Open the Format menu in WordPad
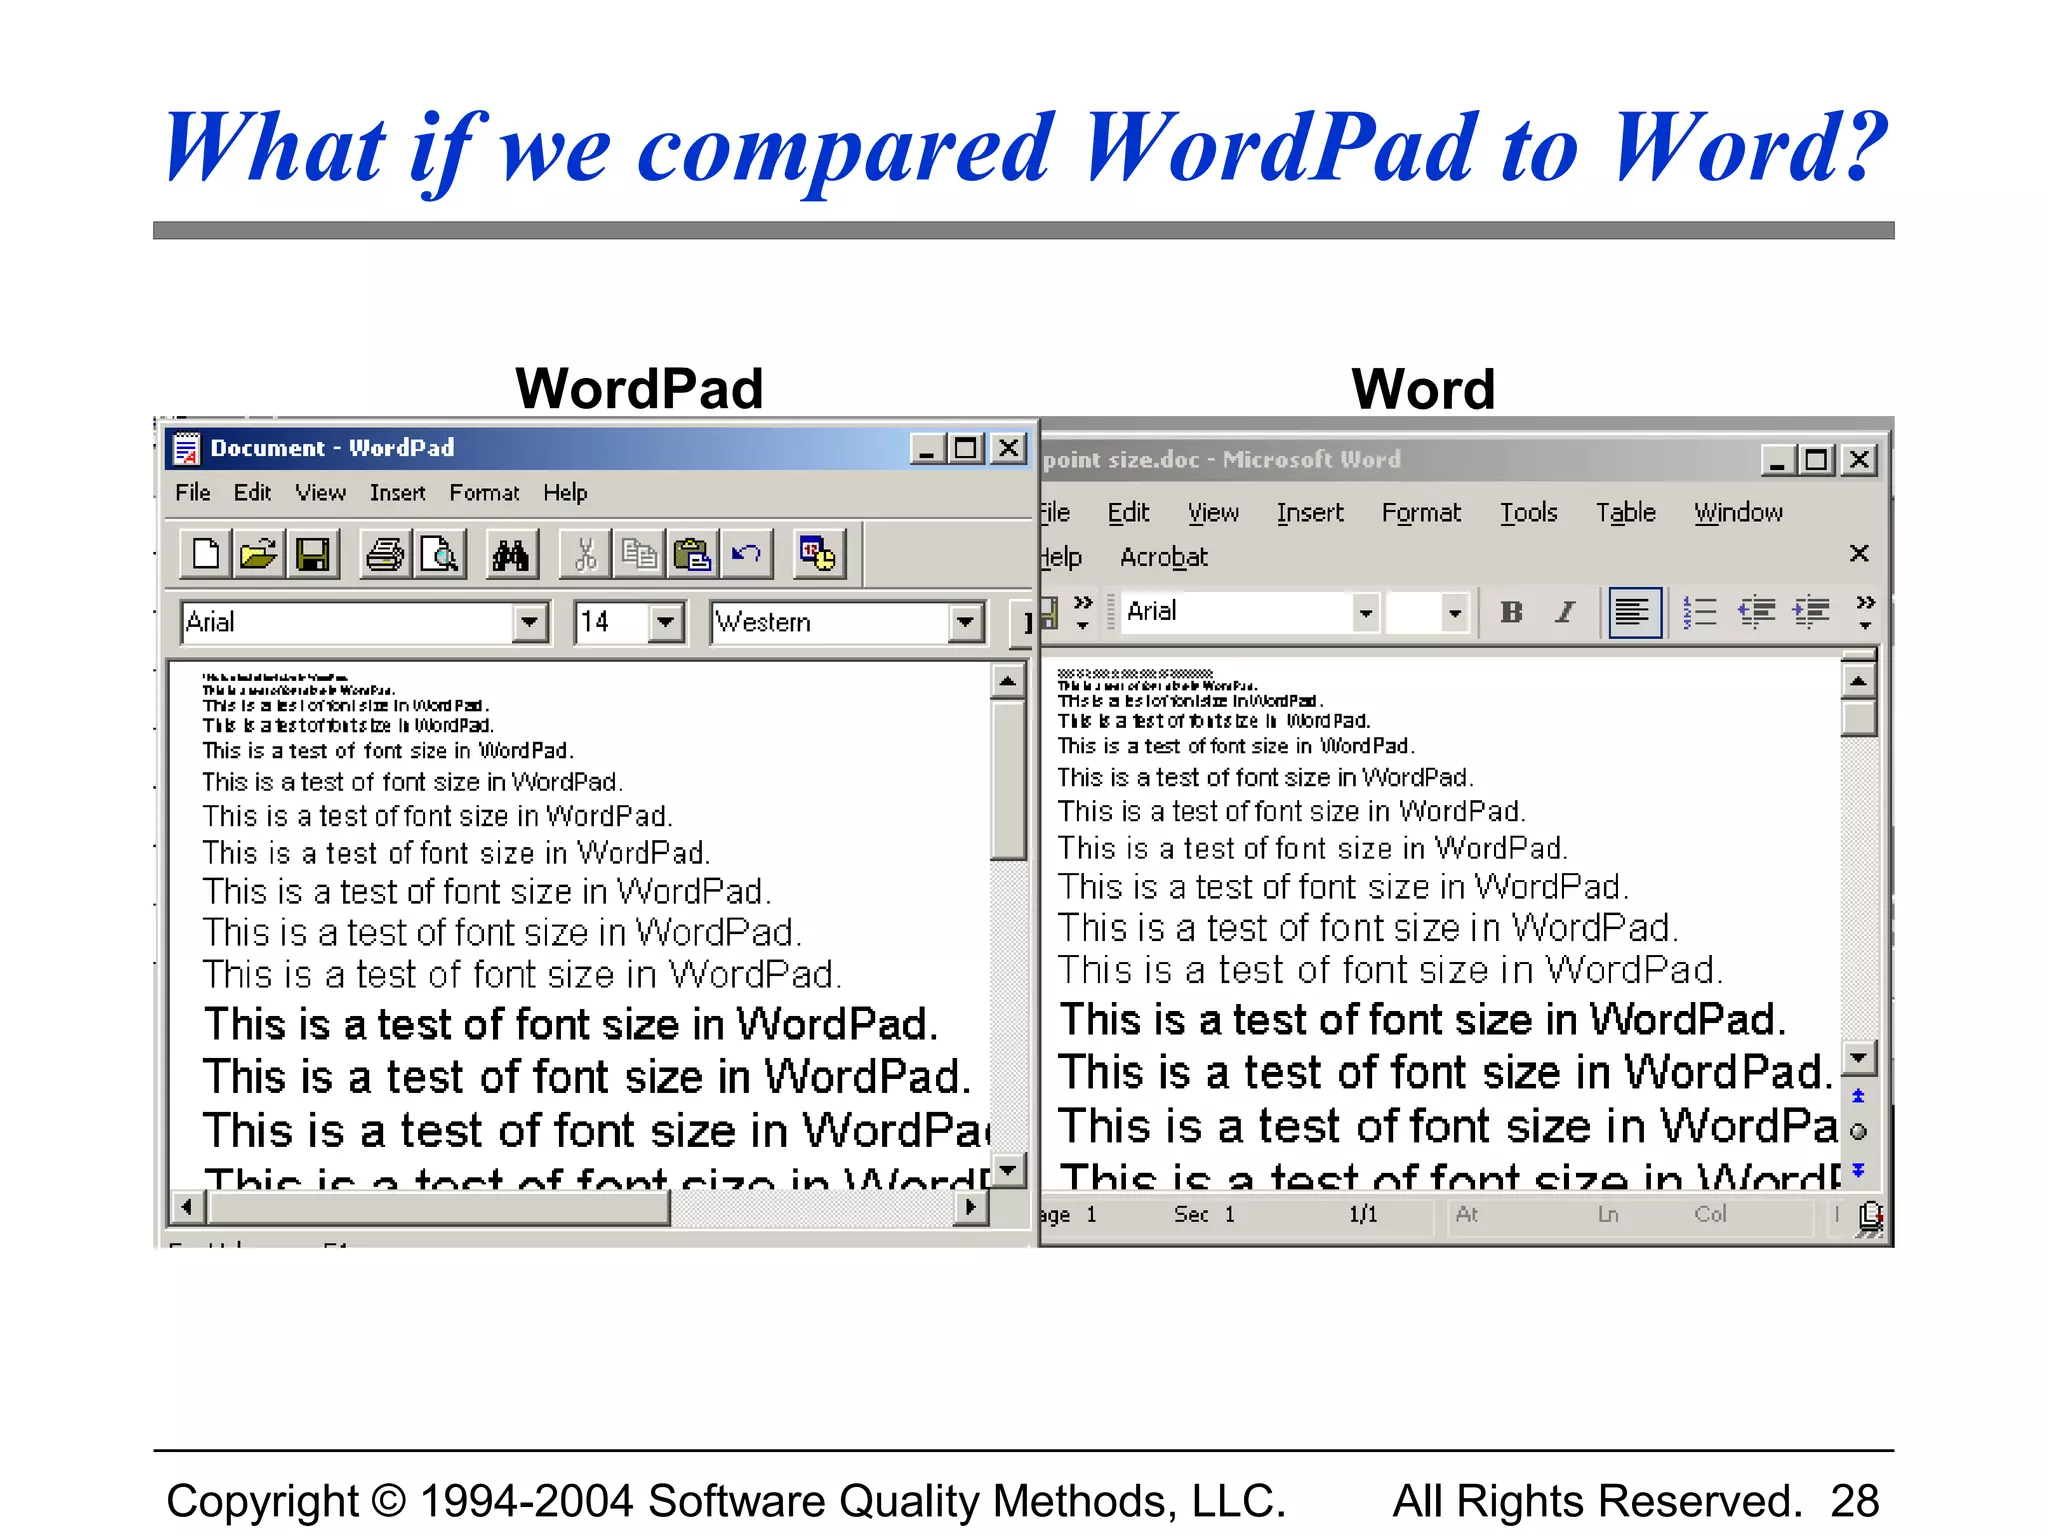This screenshot has width=2048, height=1536. click(x=484, y=493)
